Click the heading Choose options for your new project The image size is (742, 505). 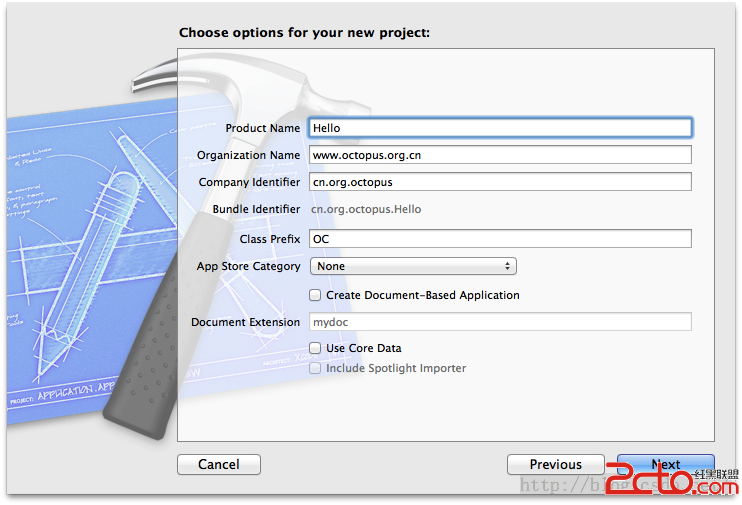304,33
